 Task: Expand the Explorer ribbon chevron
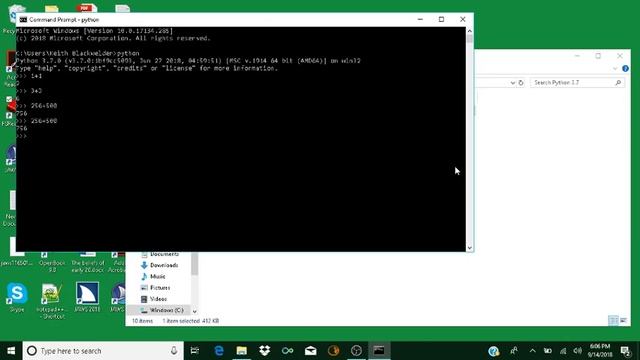pyautogui.click(x=615, y=69)
